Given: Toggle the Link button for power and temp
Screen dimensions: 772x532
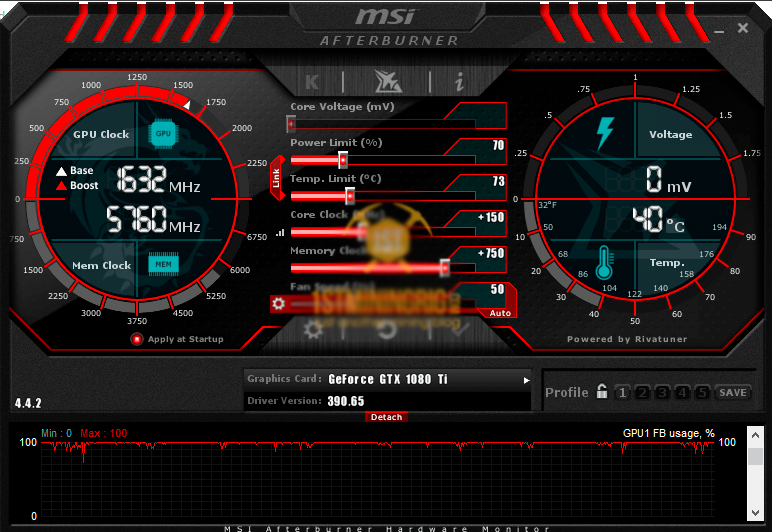Looking at the screenshot, I should (277, 178).
